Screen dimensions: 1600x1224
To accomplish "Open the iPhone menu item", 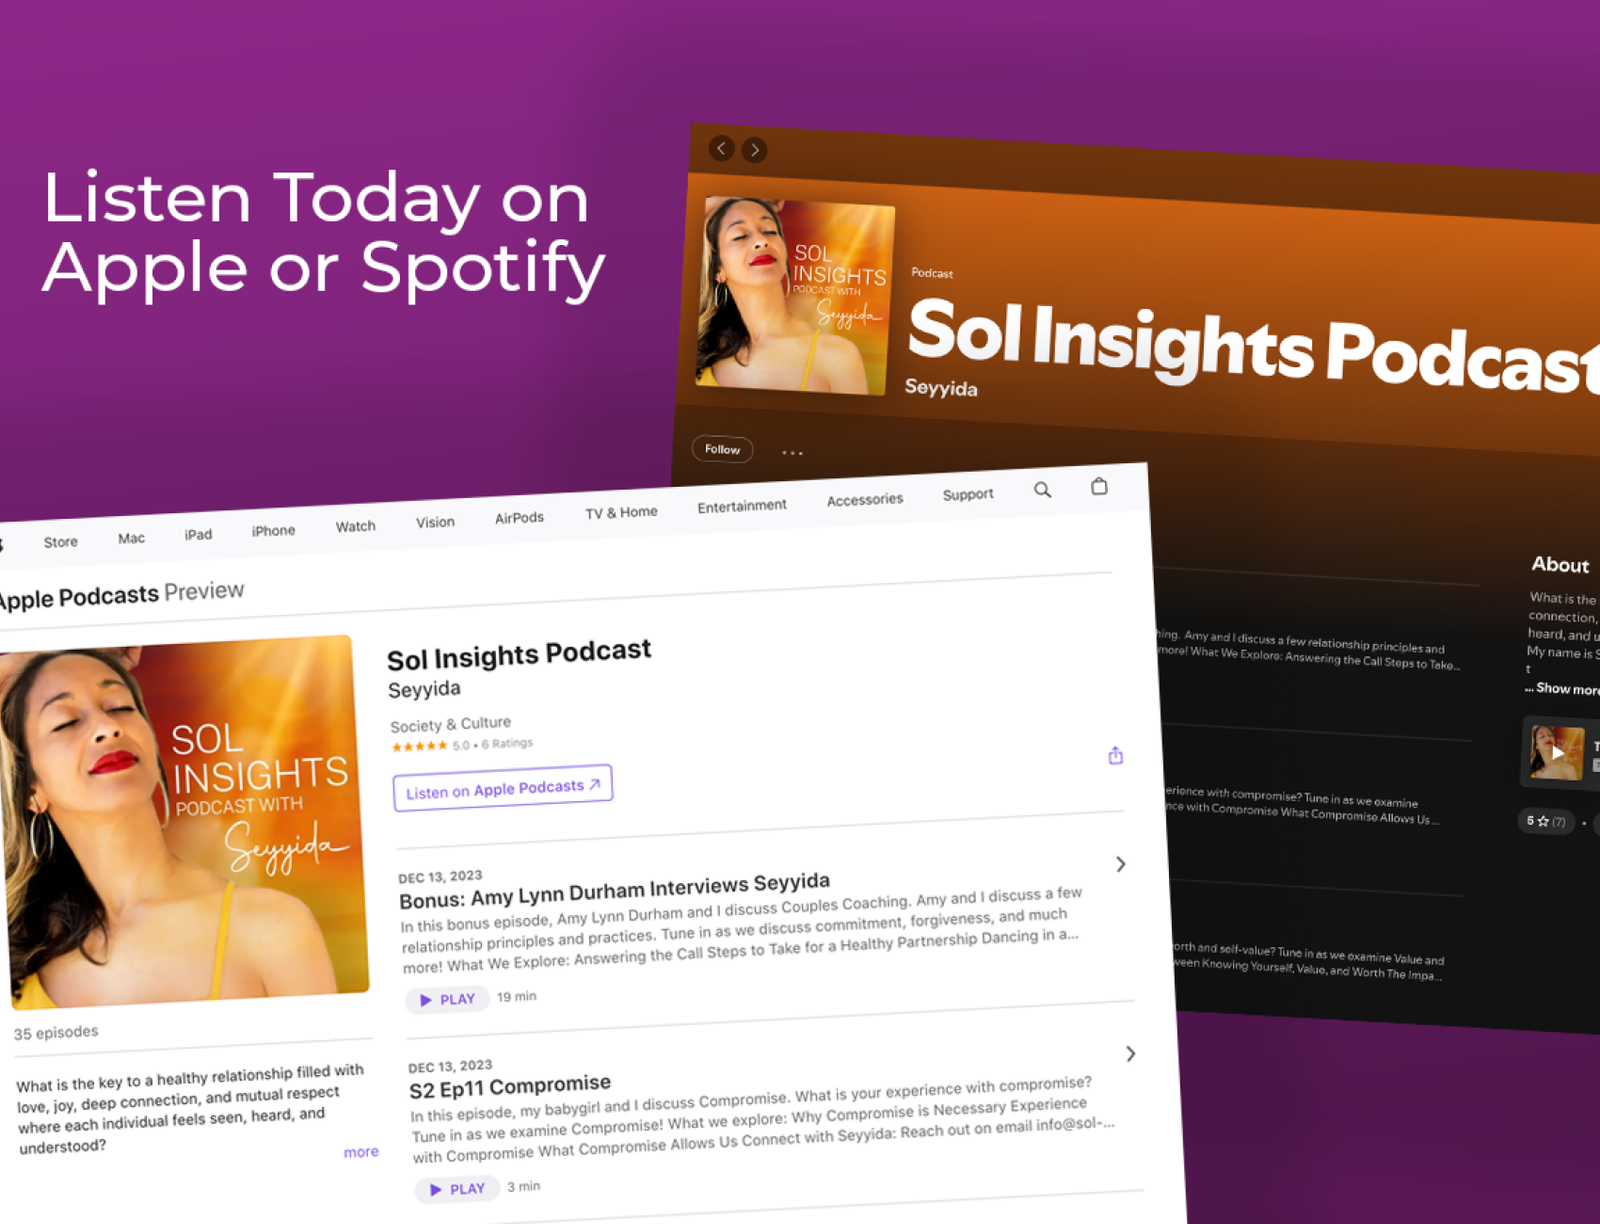I will [x=273, y=531].
